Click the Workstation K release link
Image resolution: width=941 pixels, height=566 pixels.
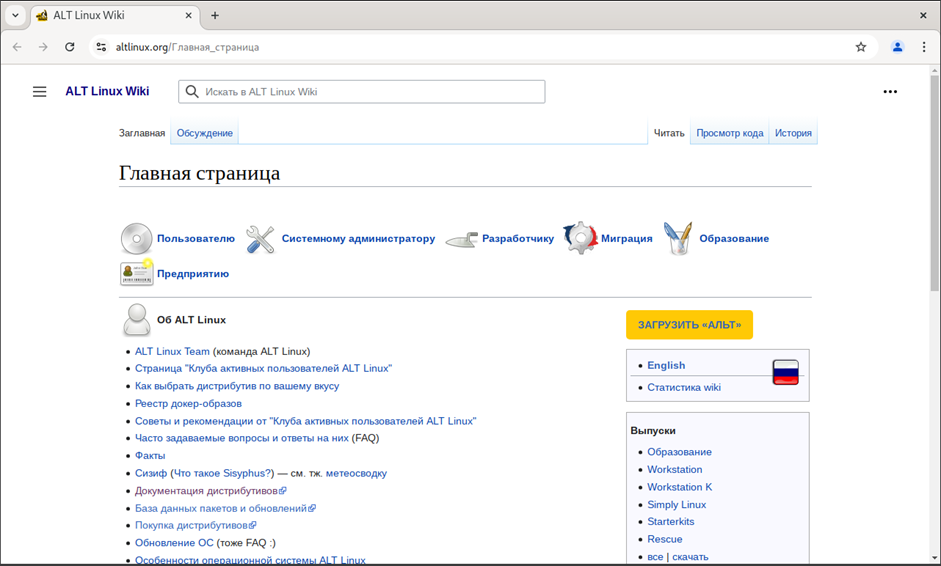pos(679,487)
